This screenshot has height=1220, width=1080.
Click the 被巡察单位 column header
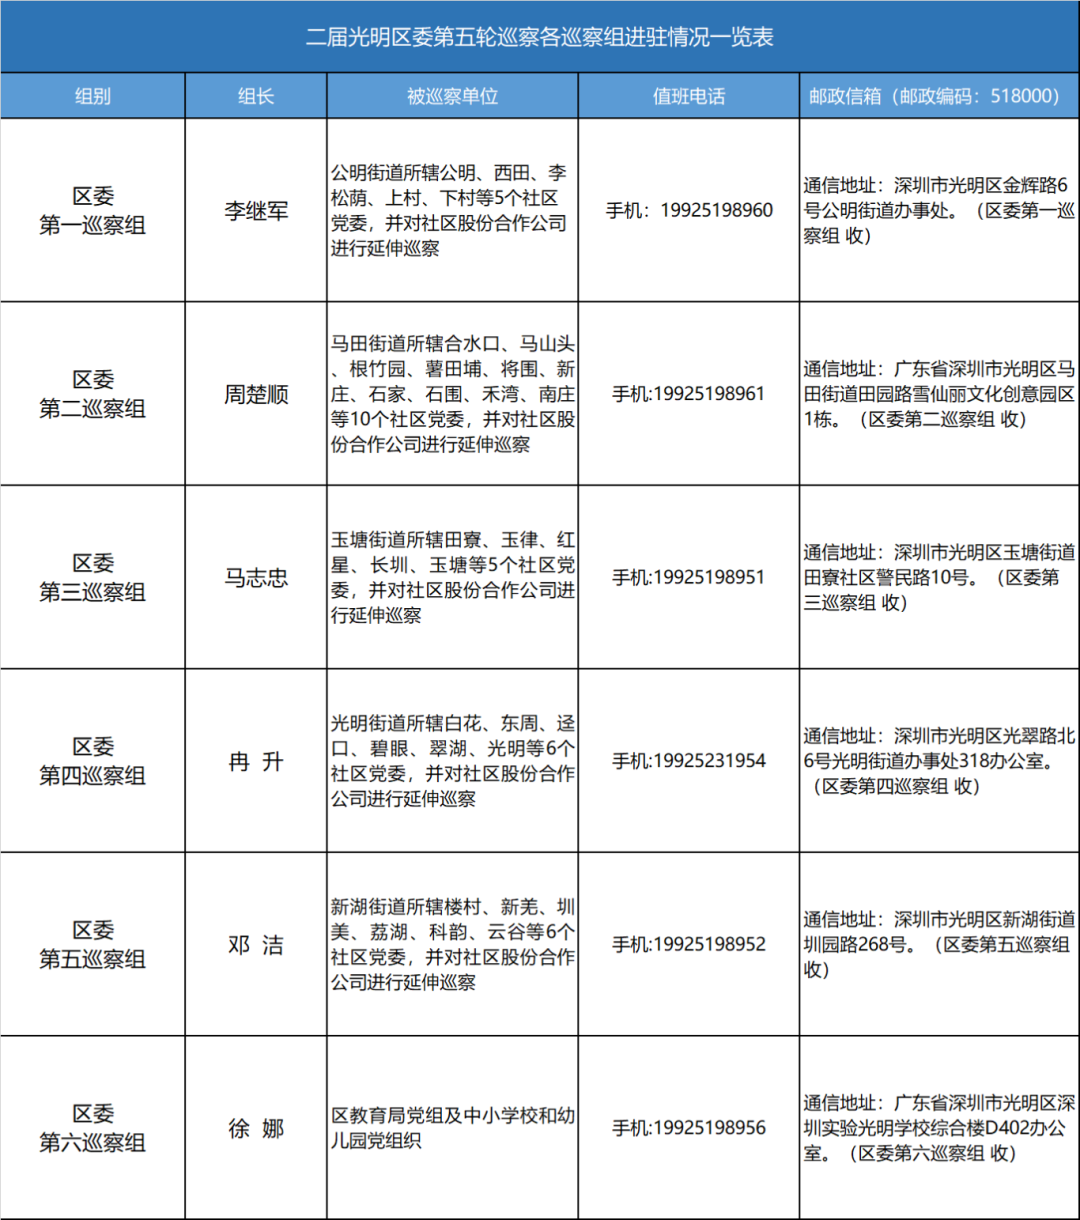point(452,95)
